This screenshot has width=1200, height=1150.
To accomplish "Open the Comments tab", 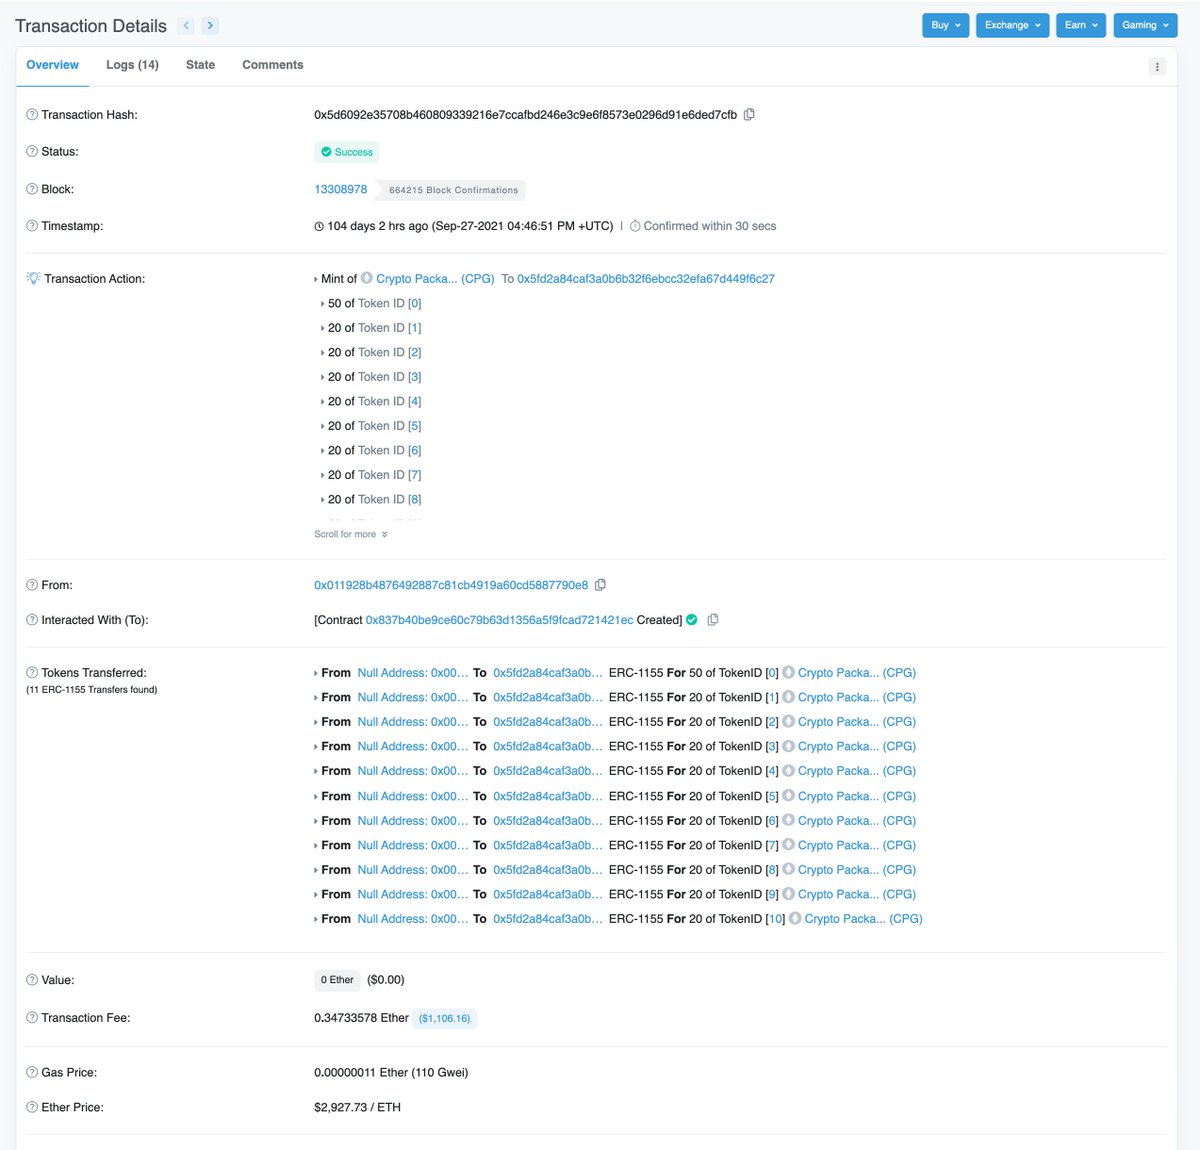I will coord(272,65).
